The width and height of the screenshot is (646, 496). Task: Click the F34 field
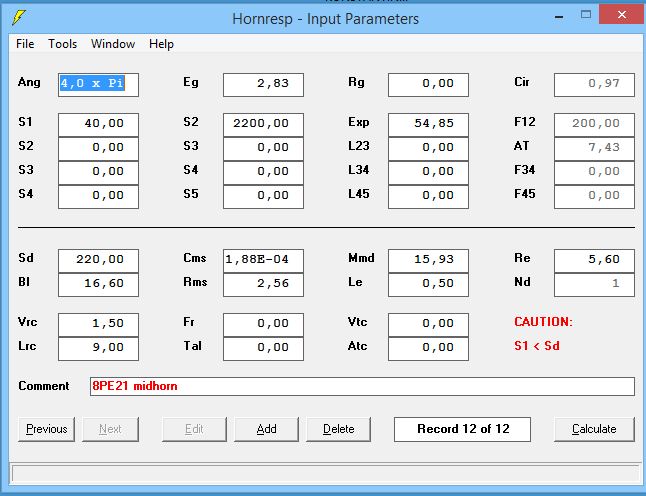click(594, 173)
